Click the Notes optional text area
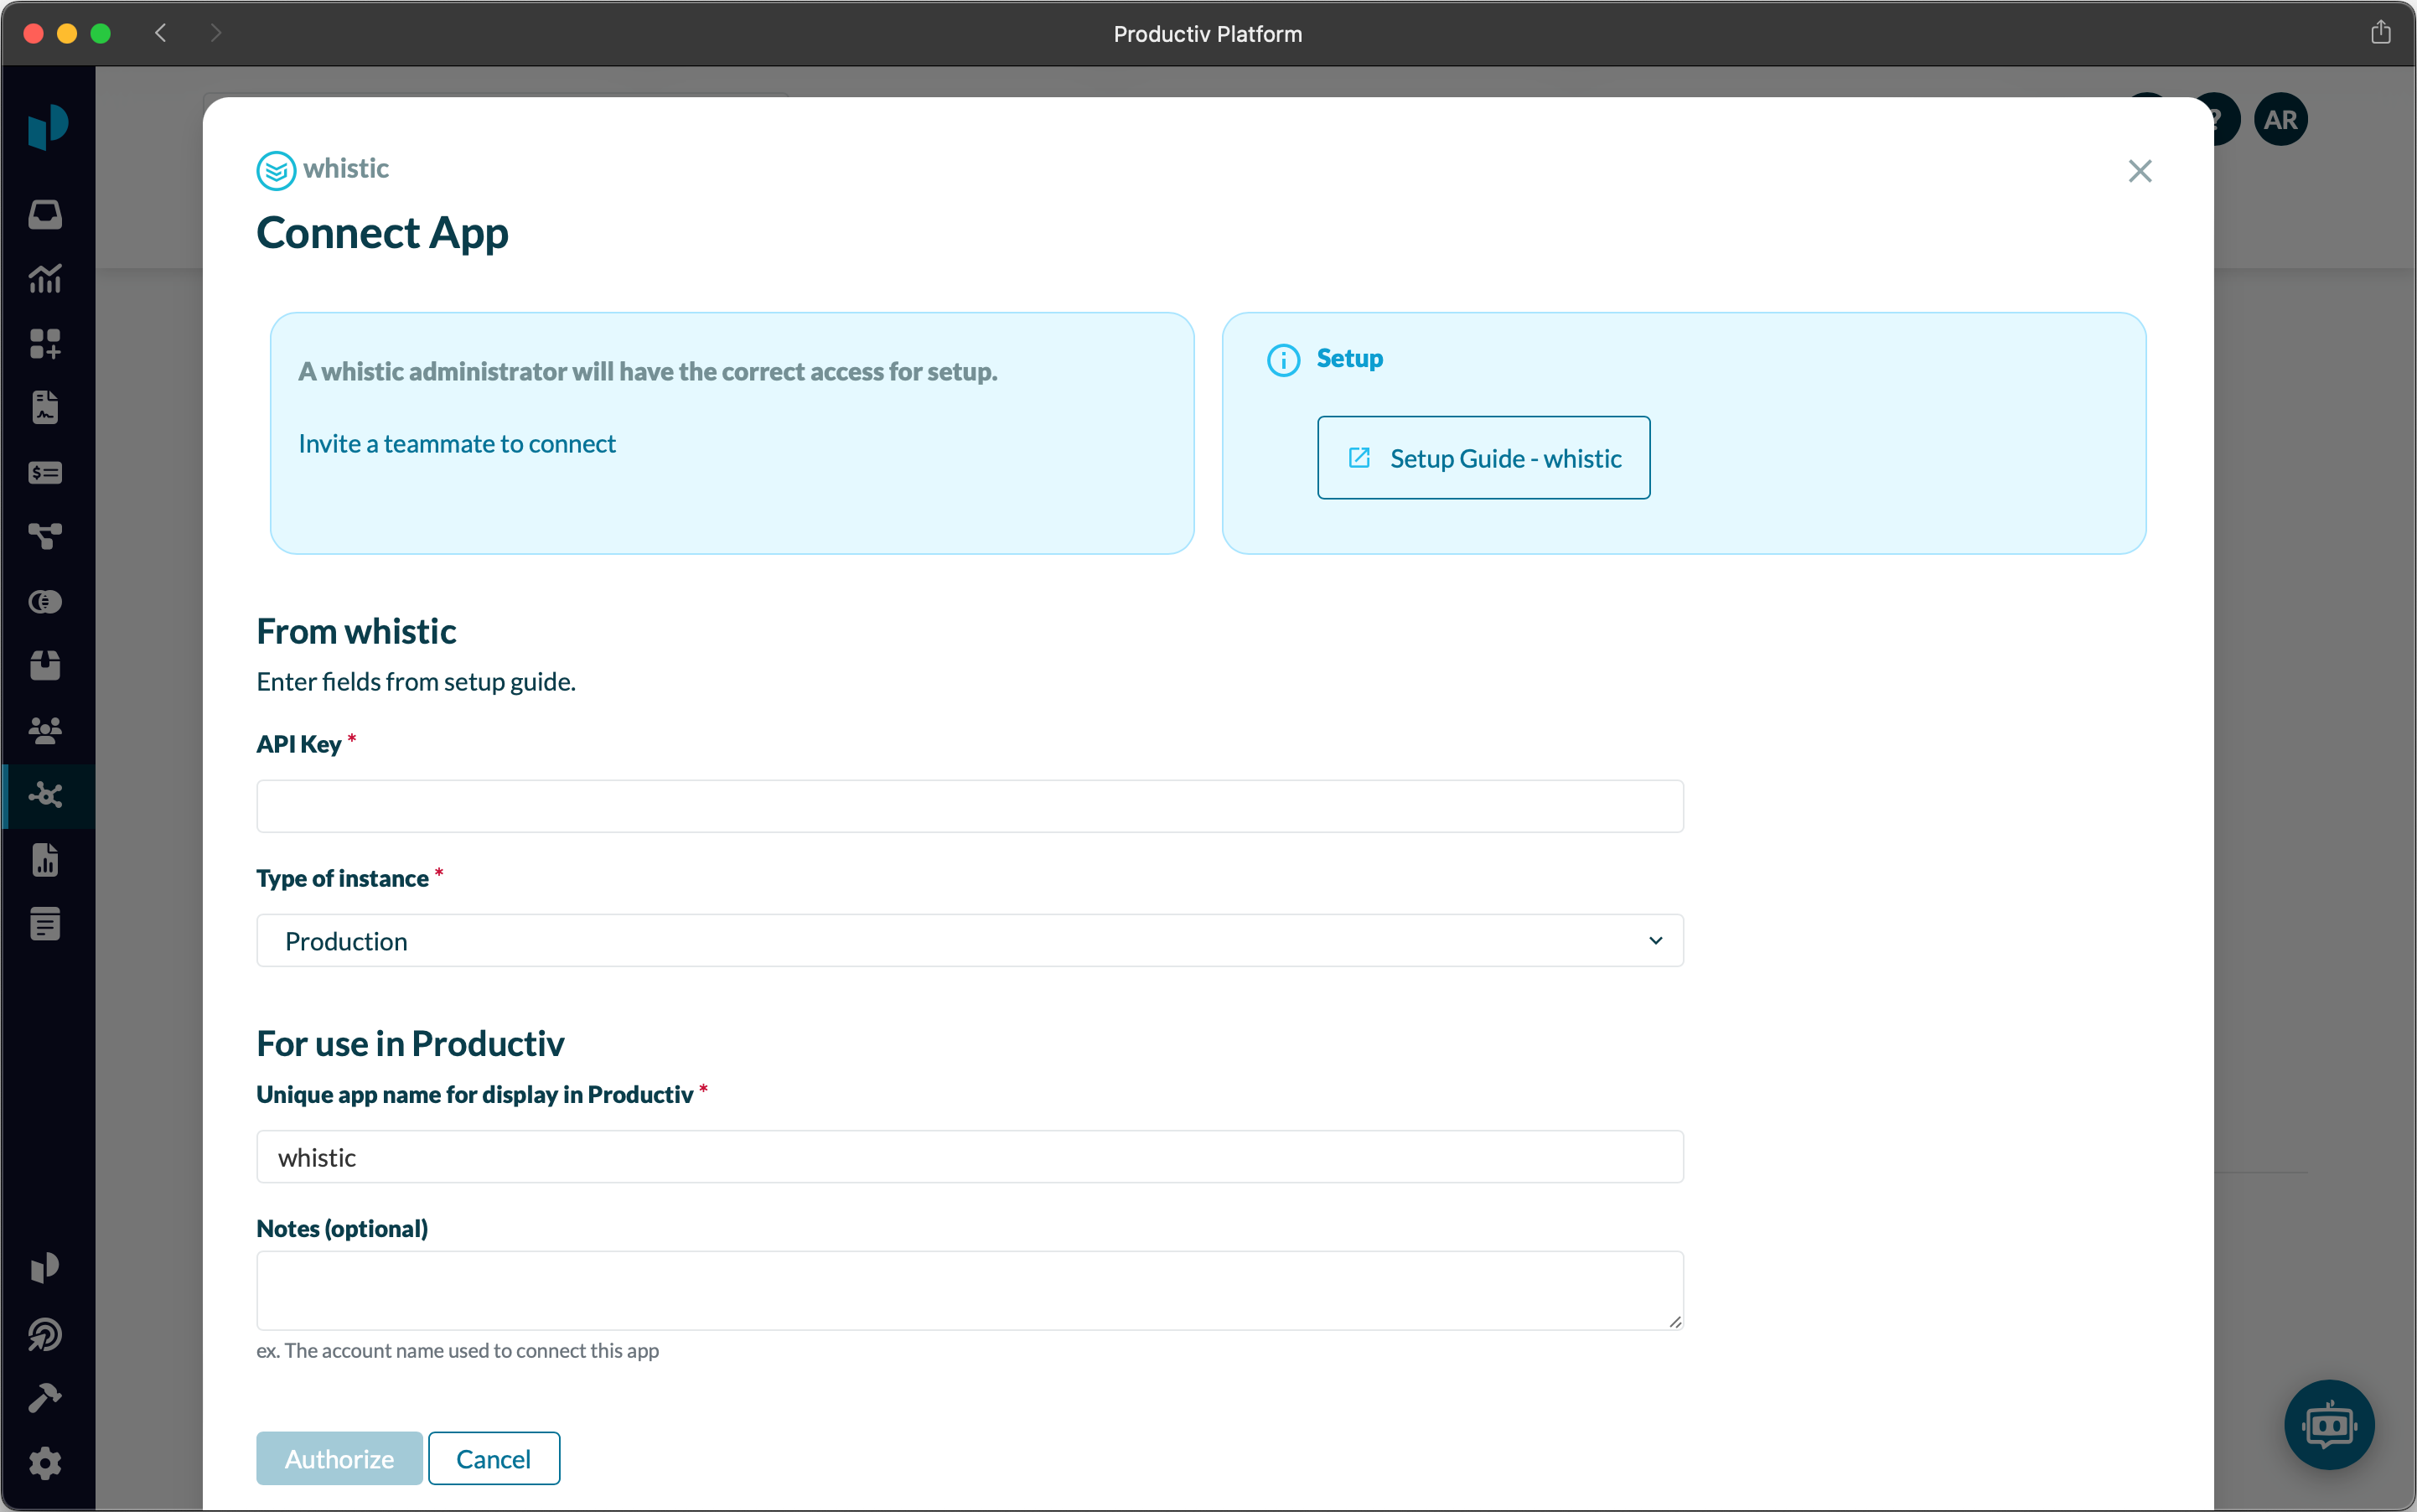Viewport: 2417px width, 1512px height. coord(969,1290)
